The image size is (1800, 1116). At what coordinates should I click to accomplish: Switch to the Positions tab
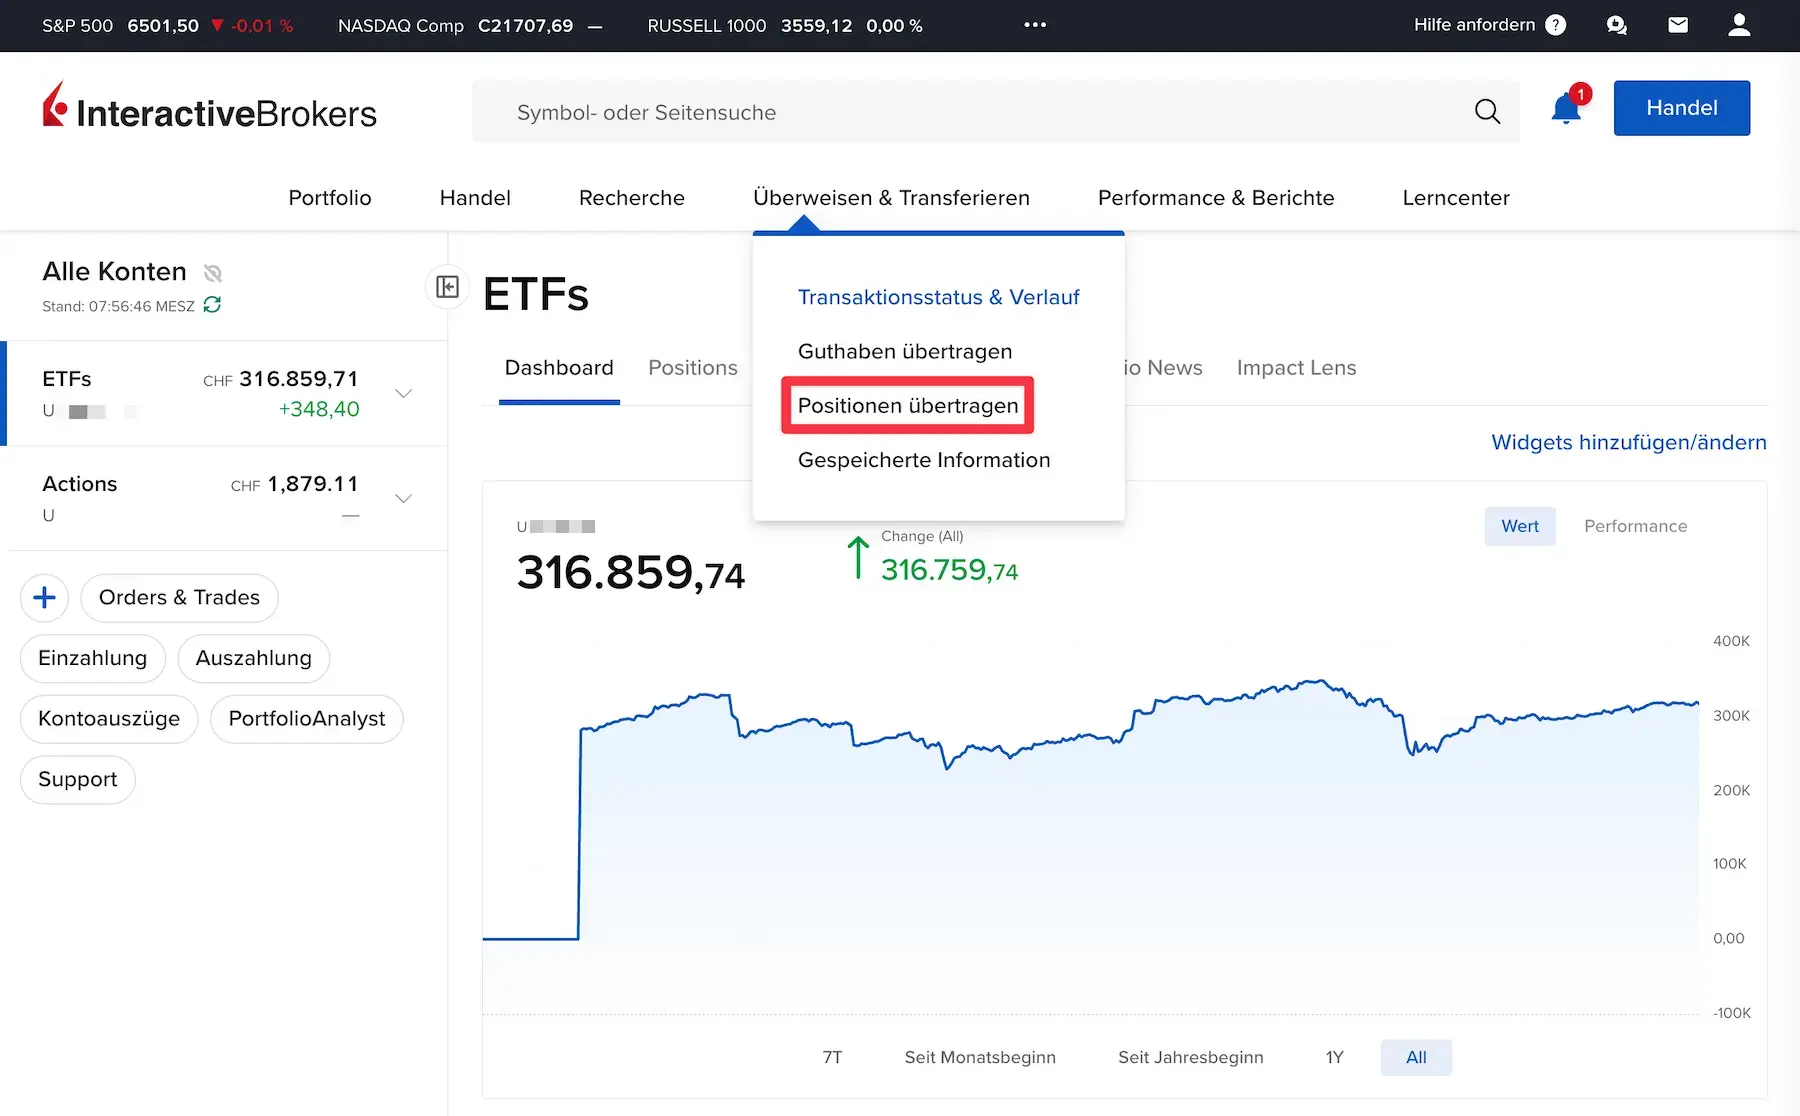pyautogui.click(x=693, y=368)
